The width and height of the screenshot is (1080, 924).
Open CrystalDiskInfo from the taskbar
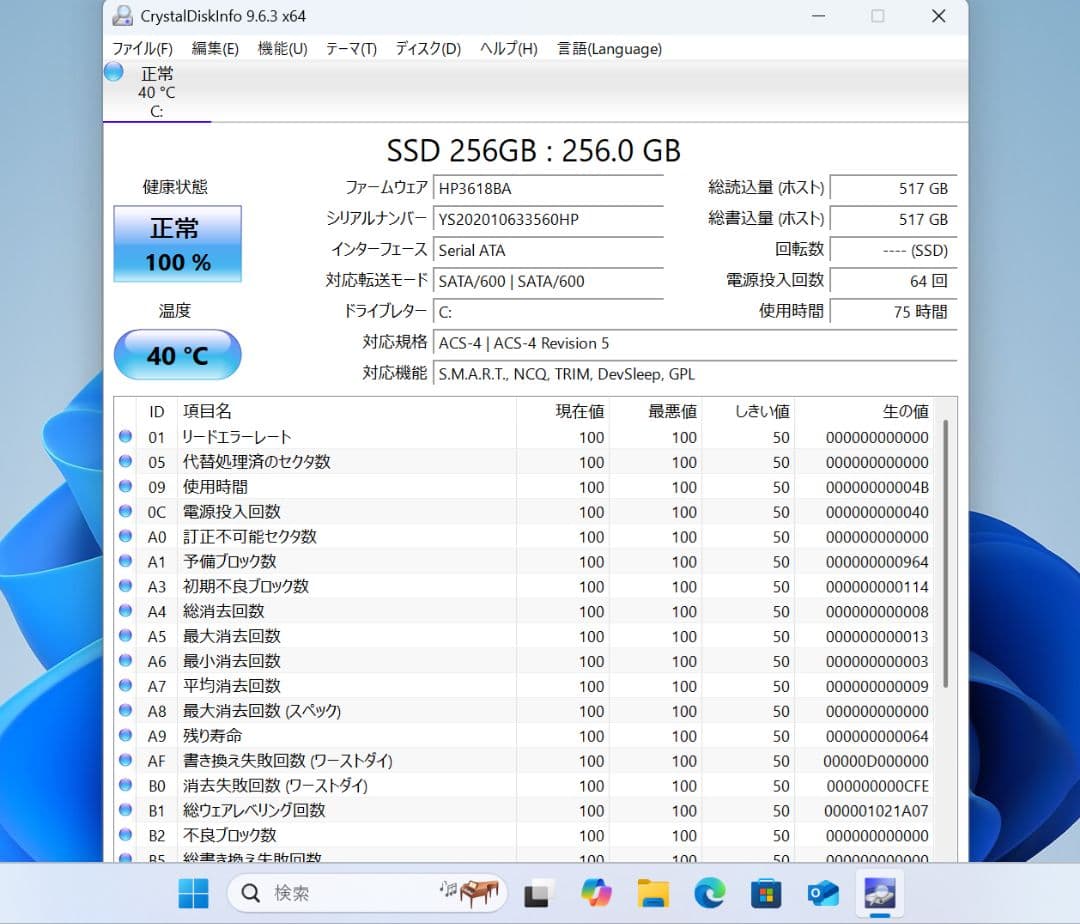pos(879,893)
